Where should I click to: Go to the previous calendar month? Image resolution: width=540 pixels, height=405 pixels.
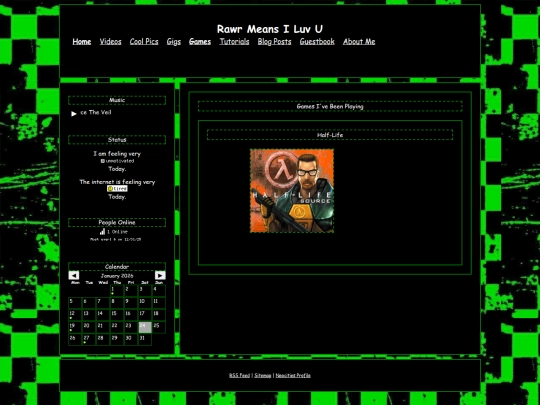(x=74, y=275)
